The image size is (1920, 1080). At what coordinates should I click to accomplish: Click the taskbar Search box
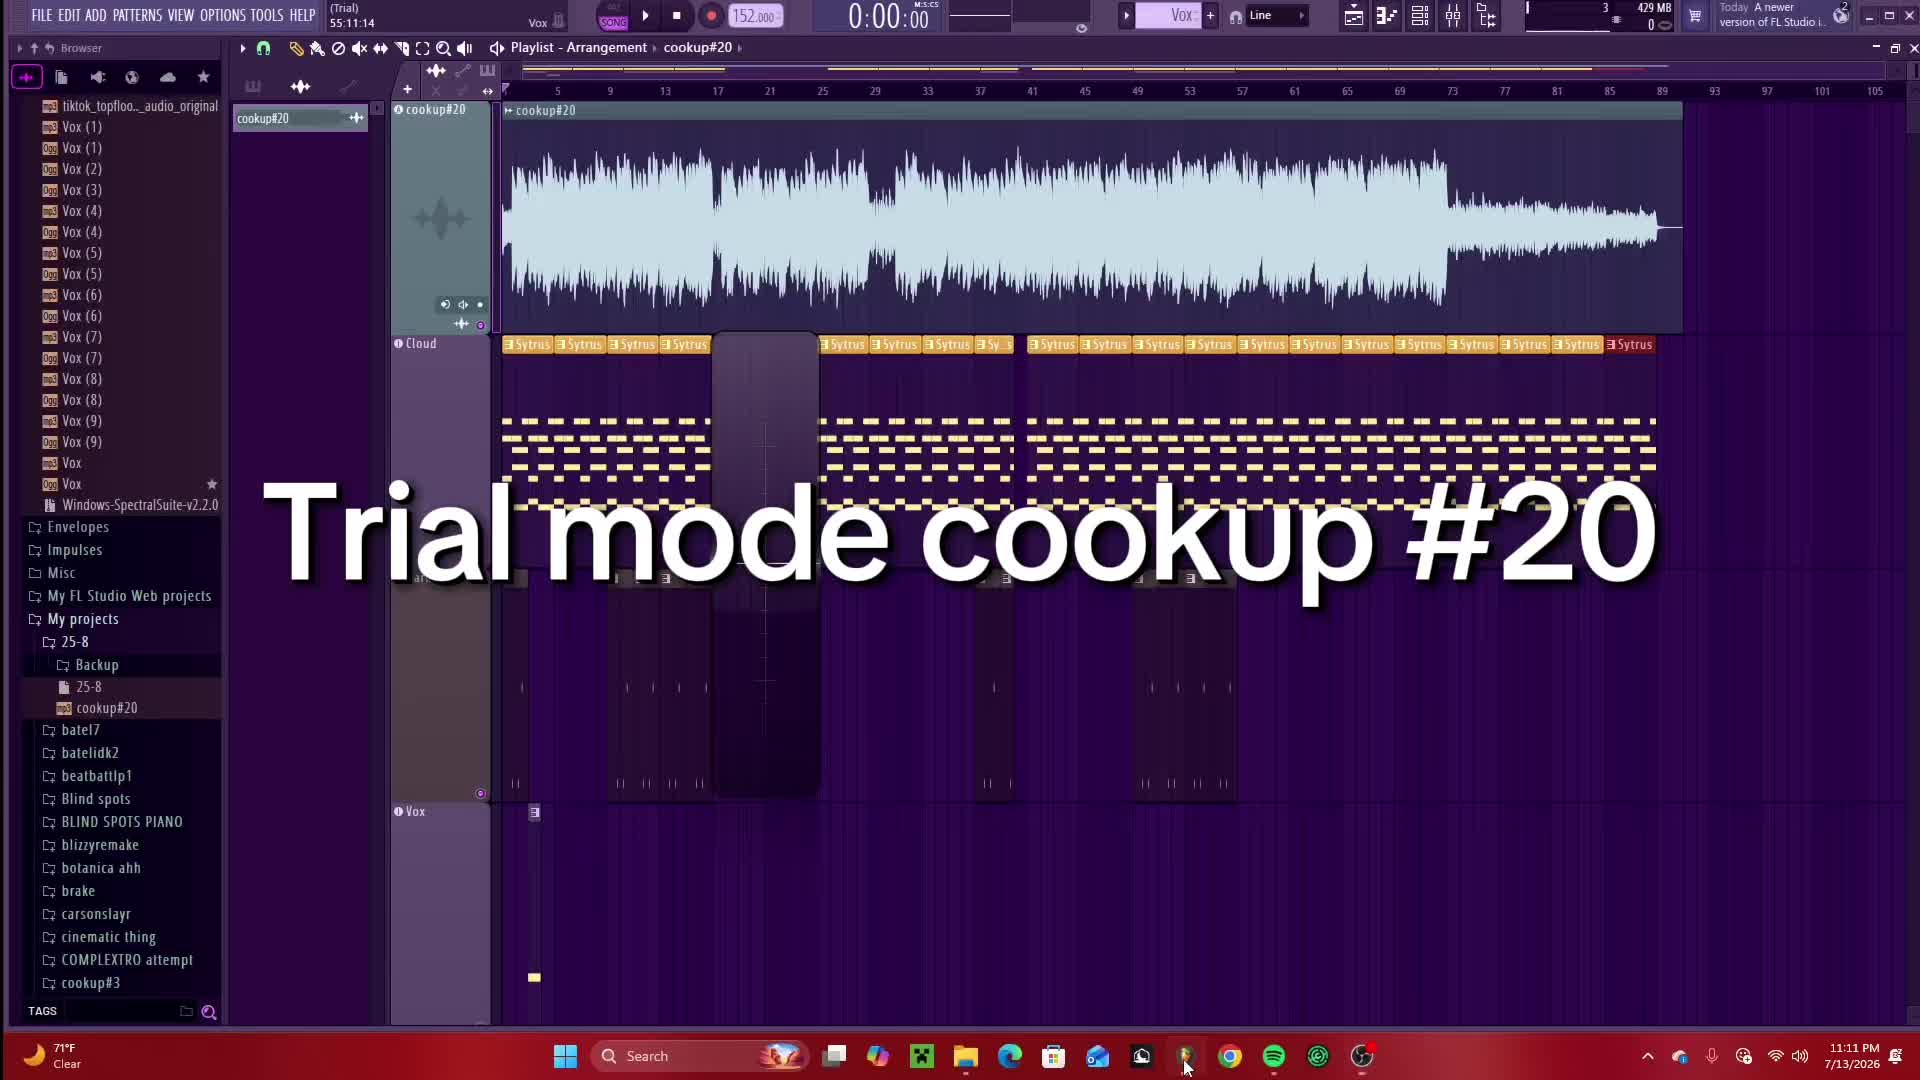(698, 1056)
